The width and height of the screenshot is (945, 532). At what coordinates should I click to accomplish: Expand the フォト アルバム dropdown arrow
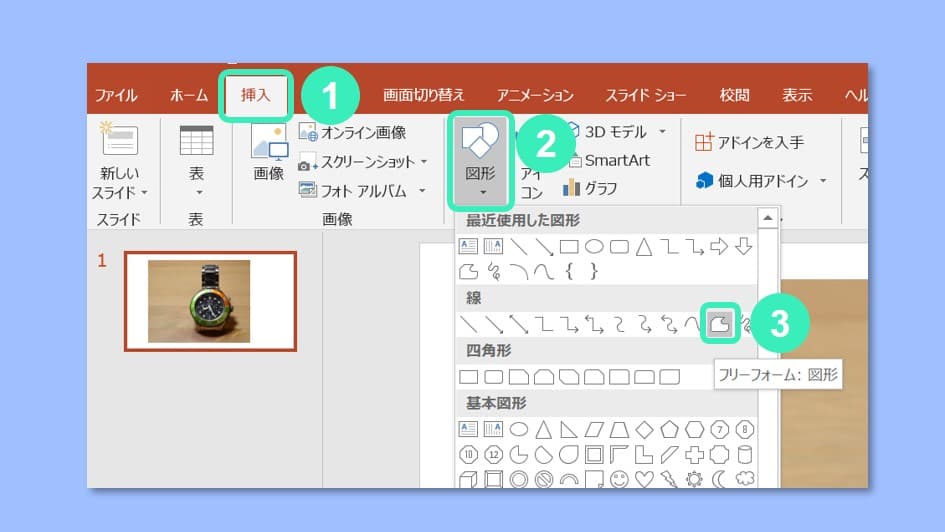tap(422, 191)
